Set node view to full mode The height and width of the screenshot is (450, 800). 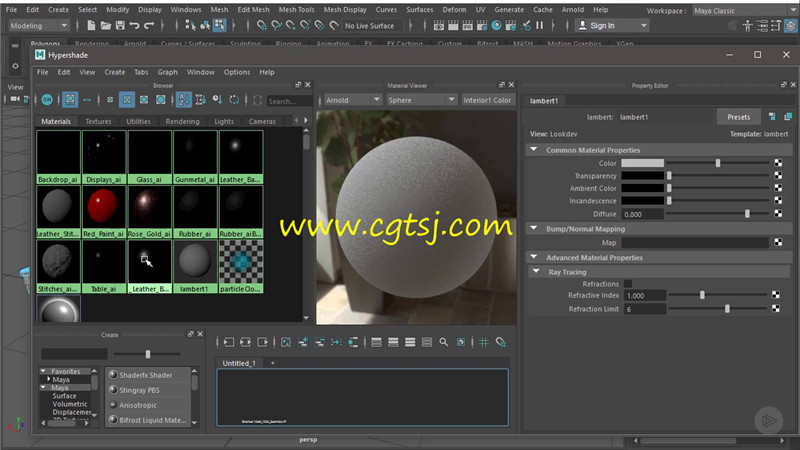point(410,342)
